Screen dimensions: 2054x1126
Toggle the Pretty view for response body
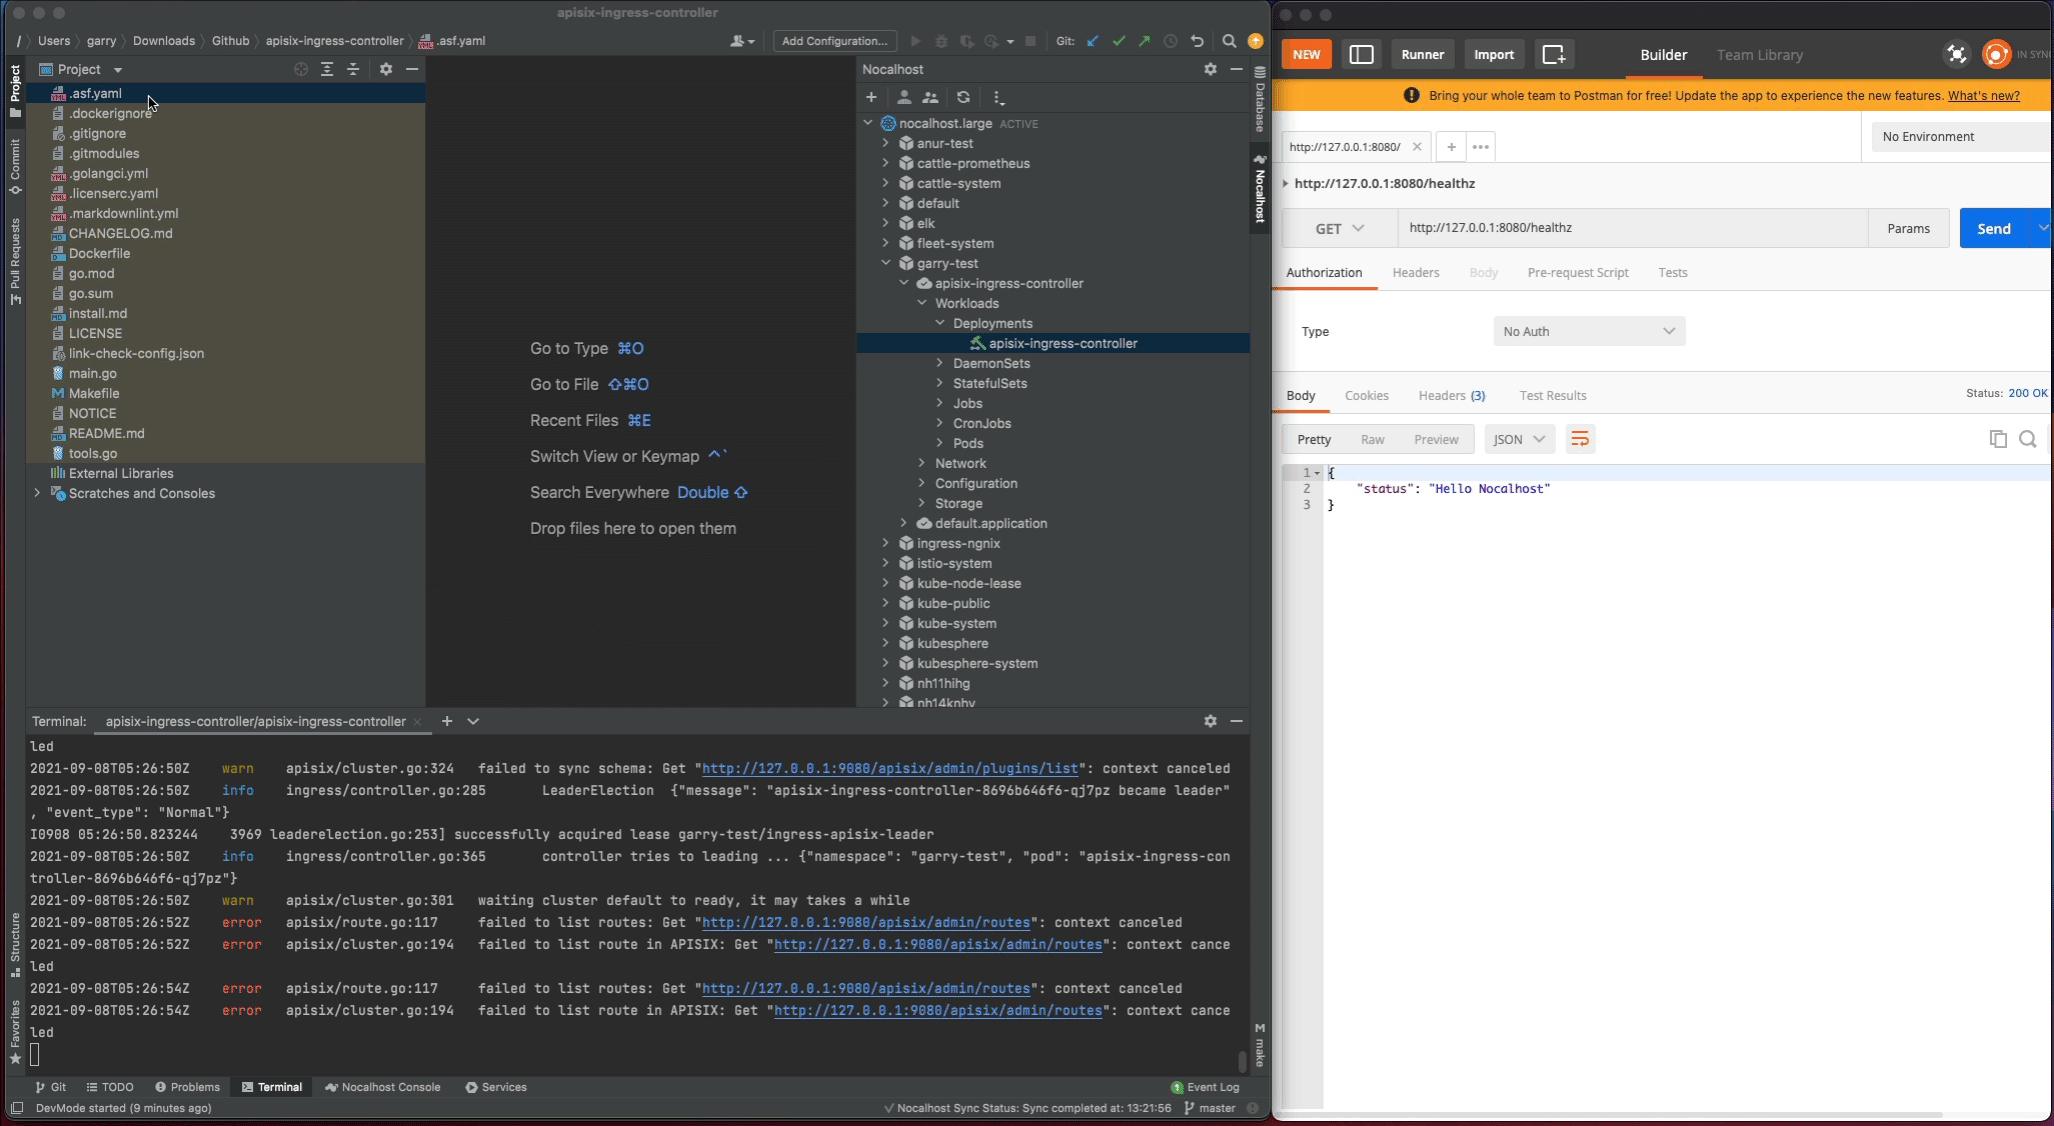point(1311,438)
